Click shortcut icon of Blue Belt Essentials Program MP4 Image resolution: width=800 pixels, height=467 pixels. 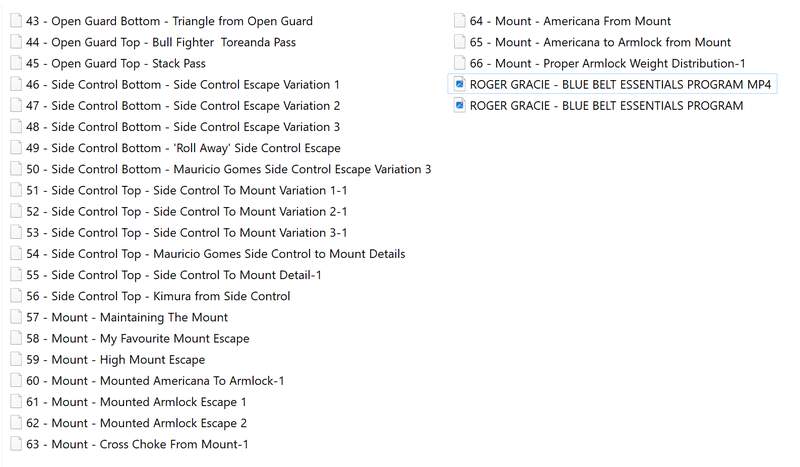coord(459,85)
